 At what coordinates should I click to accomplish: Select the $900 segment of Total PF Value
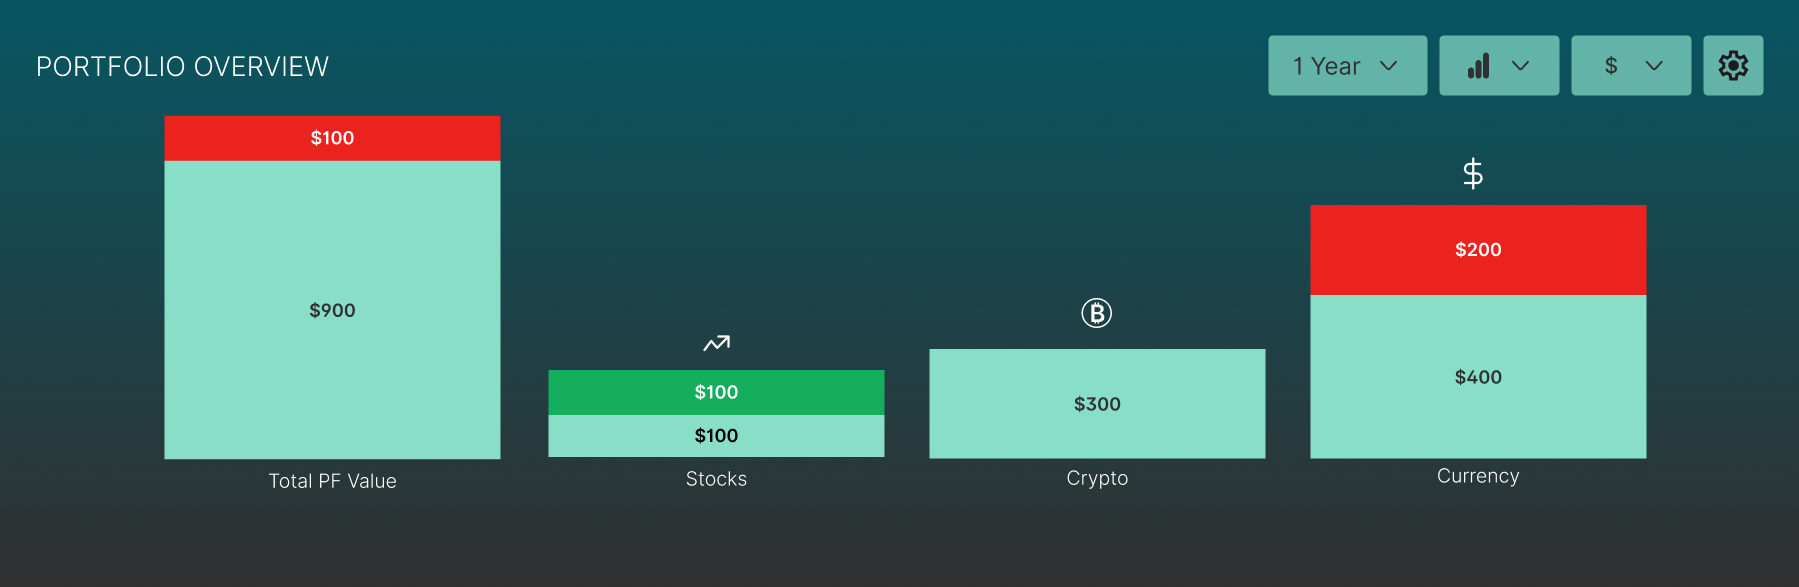(332, 310)
